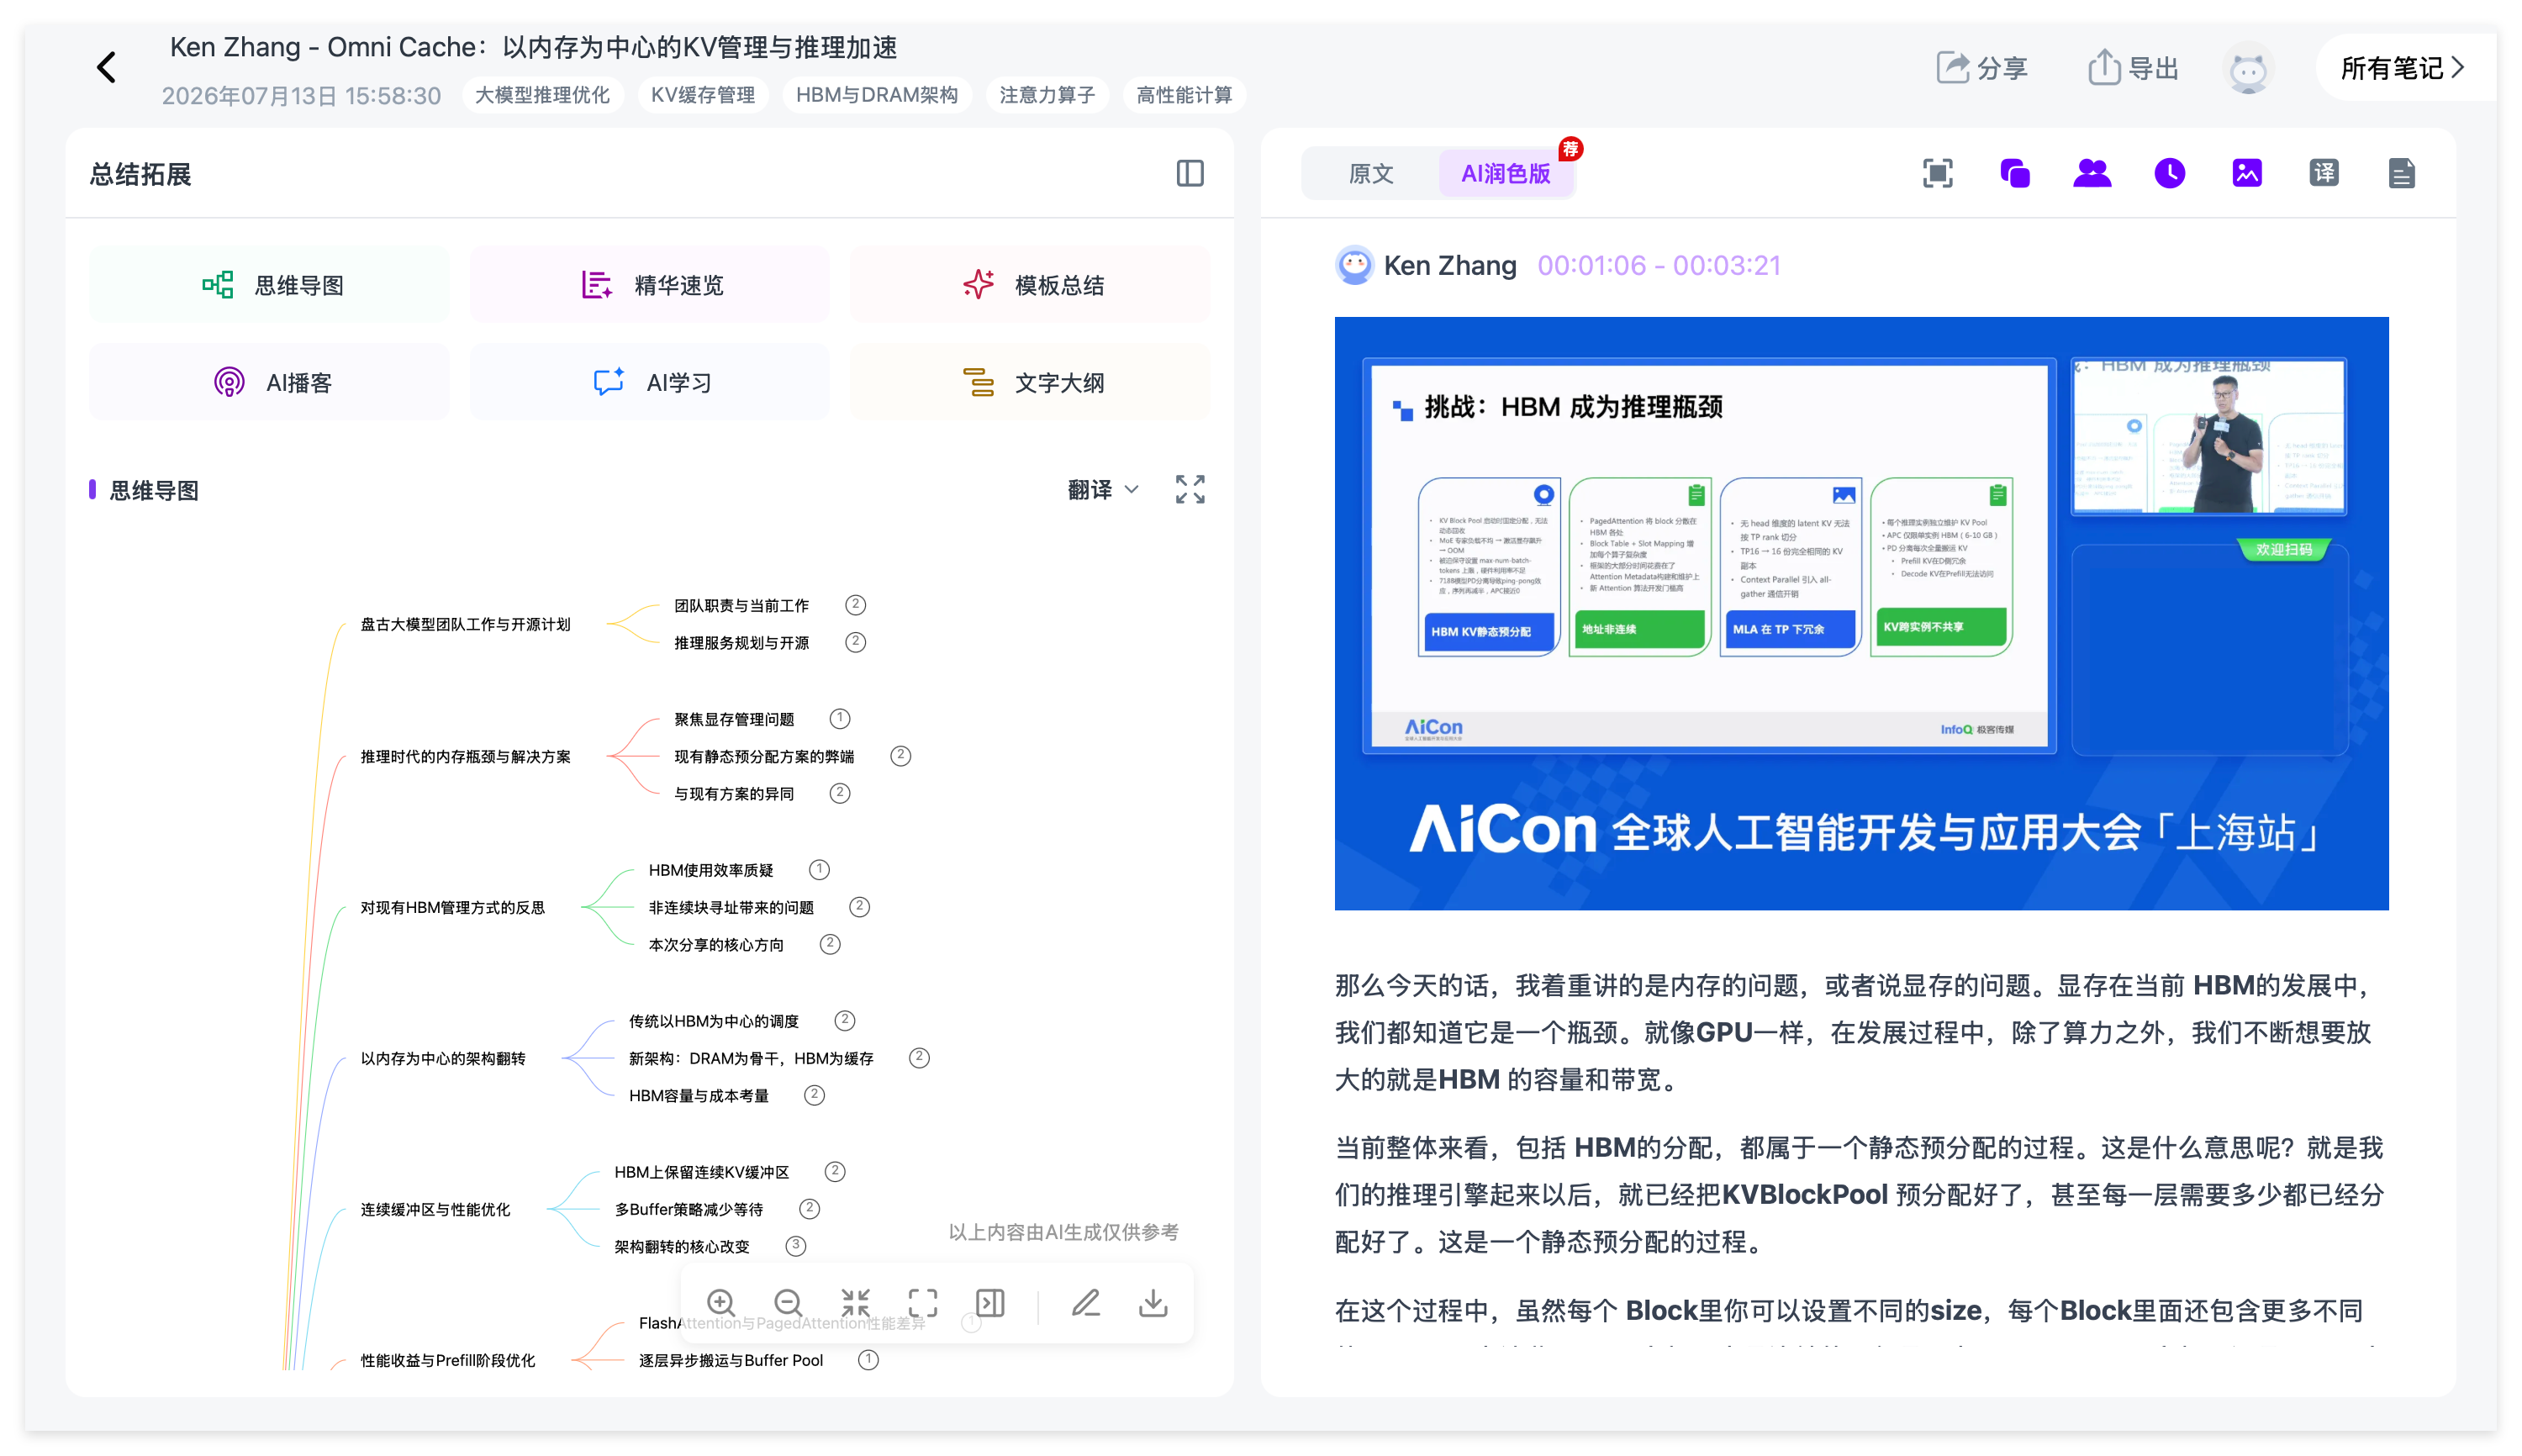
Task: Click Ken Zhang speaker avatar
Action: tap(1354, 266)
